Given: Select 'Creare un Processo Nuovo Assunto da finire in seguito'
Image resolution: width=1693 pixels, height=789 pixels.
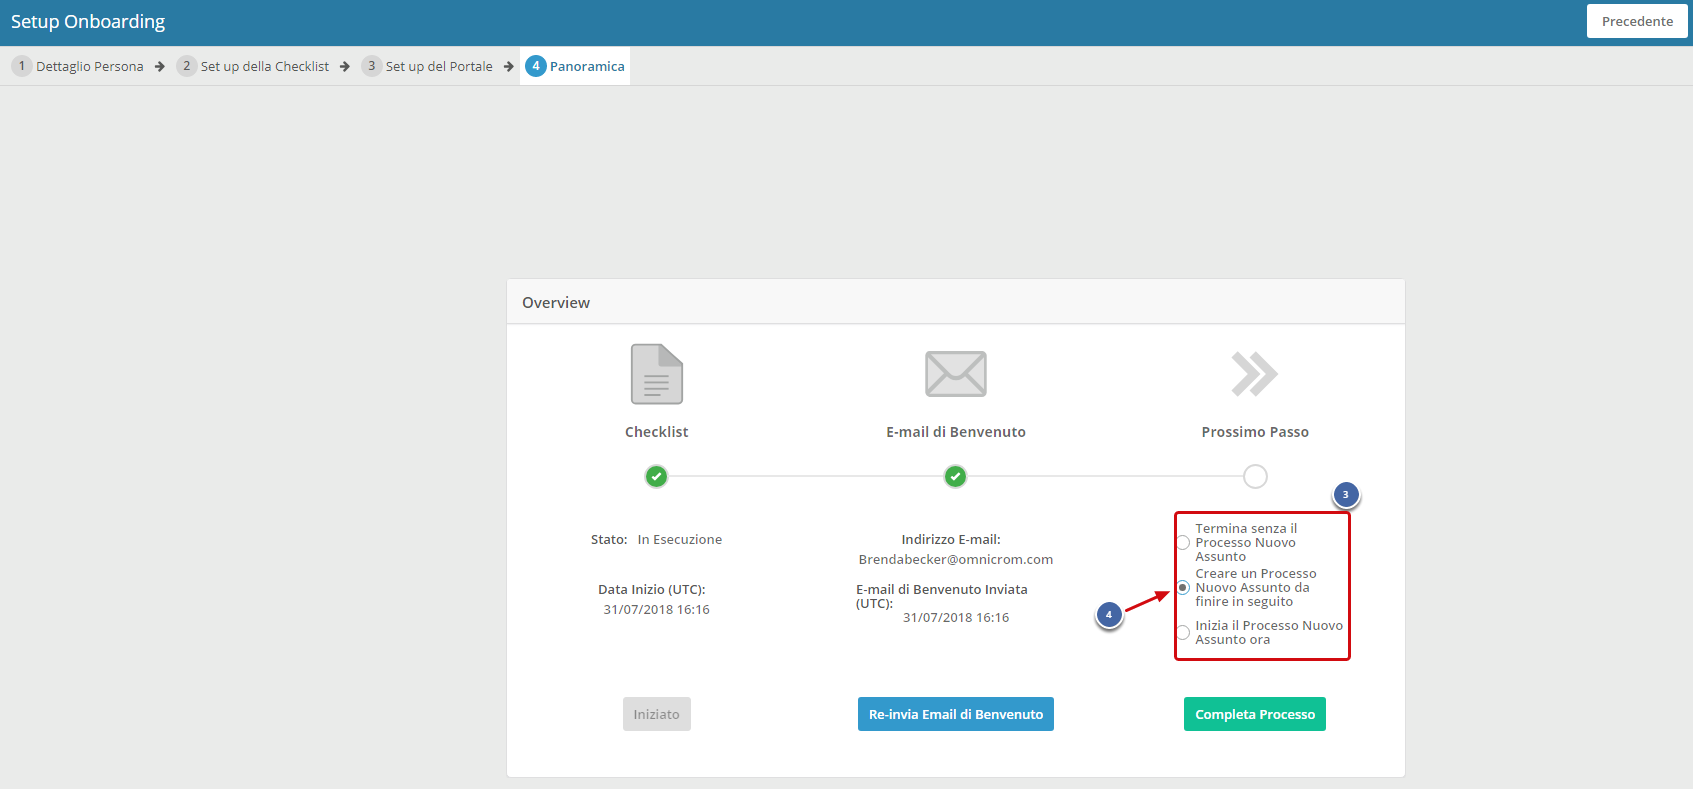Looking at the screenshot, I should click(x=1184, y=587).
